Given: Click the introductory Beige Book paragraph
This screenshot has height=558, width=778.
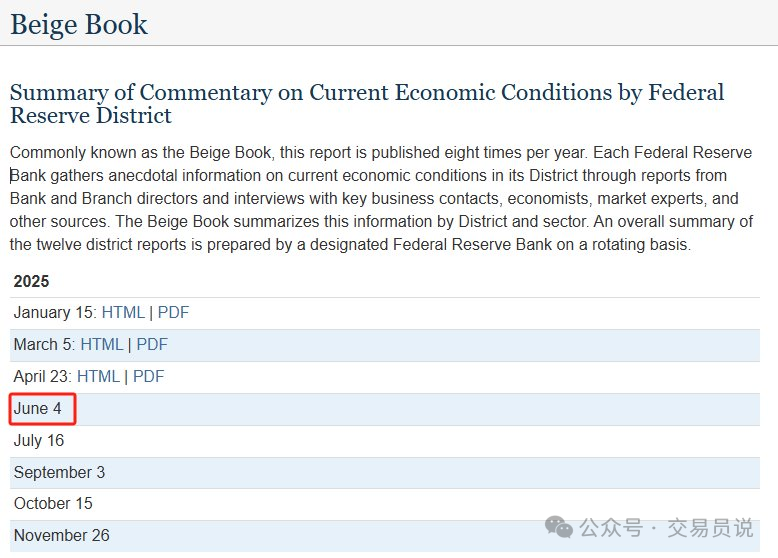Looking at the screenshot, I should (x=382, y=198).
